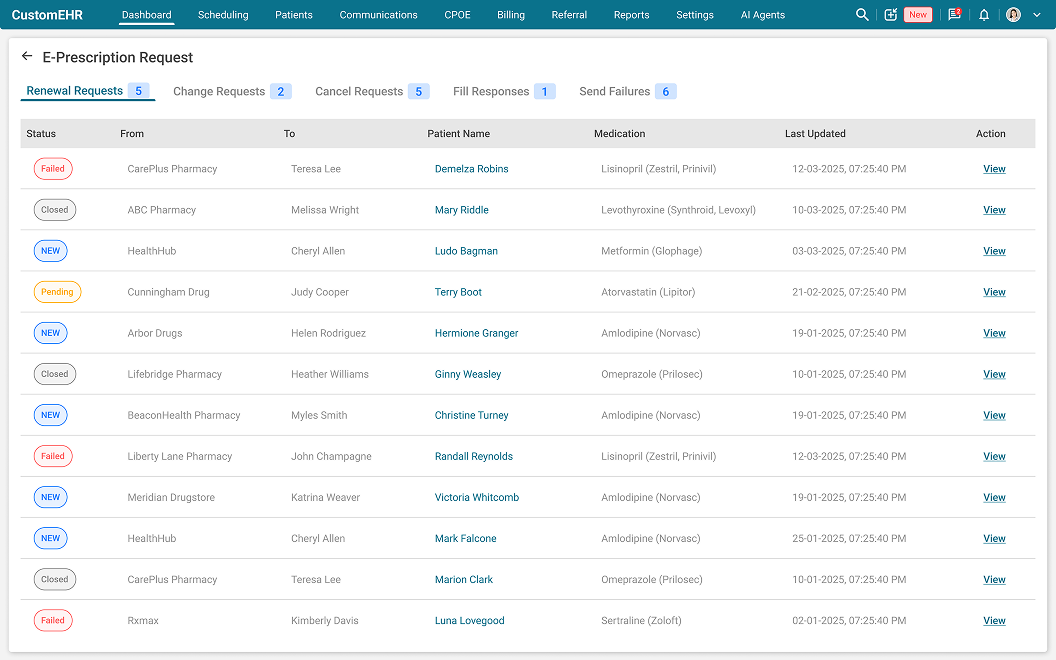This screenshot has height=660, width=1056.
Task: Click View for Luna Lovegood's row
Action: (x=994, y=620)
